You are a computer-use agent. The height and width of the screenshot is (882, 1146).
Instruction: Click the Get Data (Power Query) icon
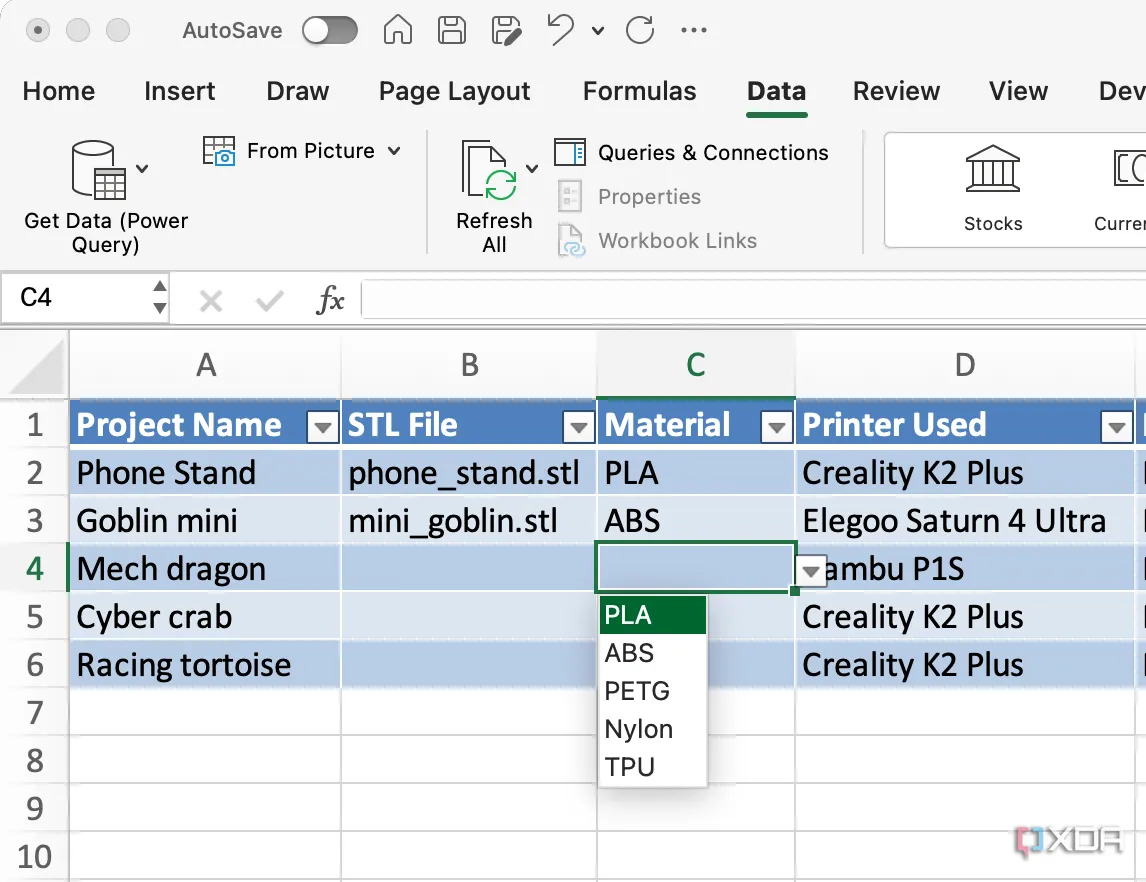point(99,170)
